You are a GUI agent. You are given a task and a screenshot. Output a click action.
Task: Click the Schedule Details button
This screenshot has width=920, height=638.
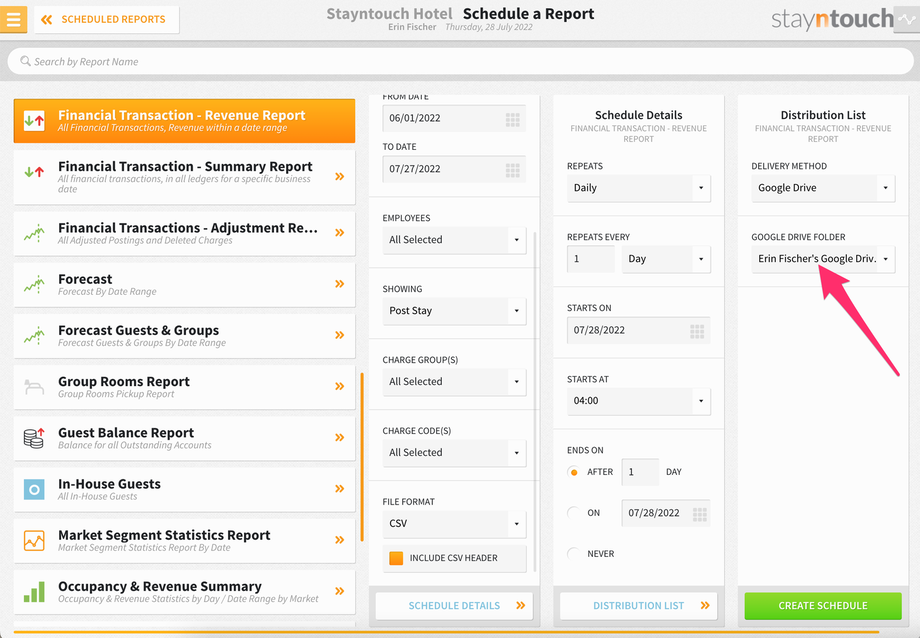pyautogui.click(x=454, y=606)
